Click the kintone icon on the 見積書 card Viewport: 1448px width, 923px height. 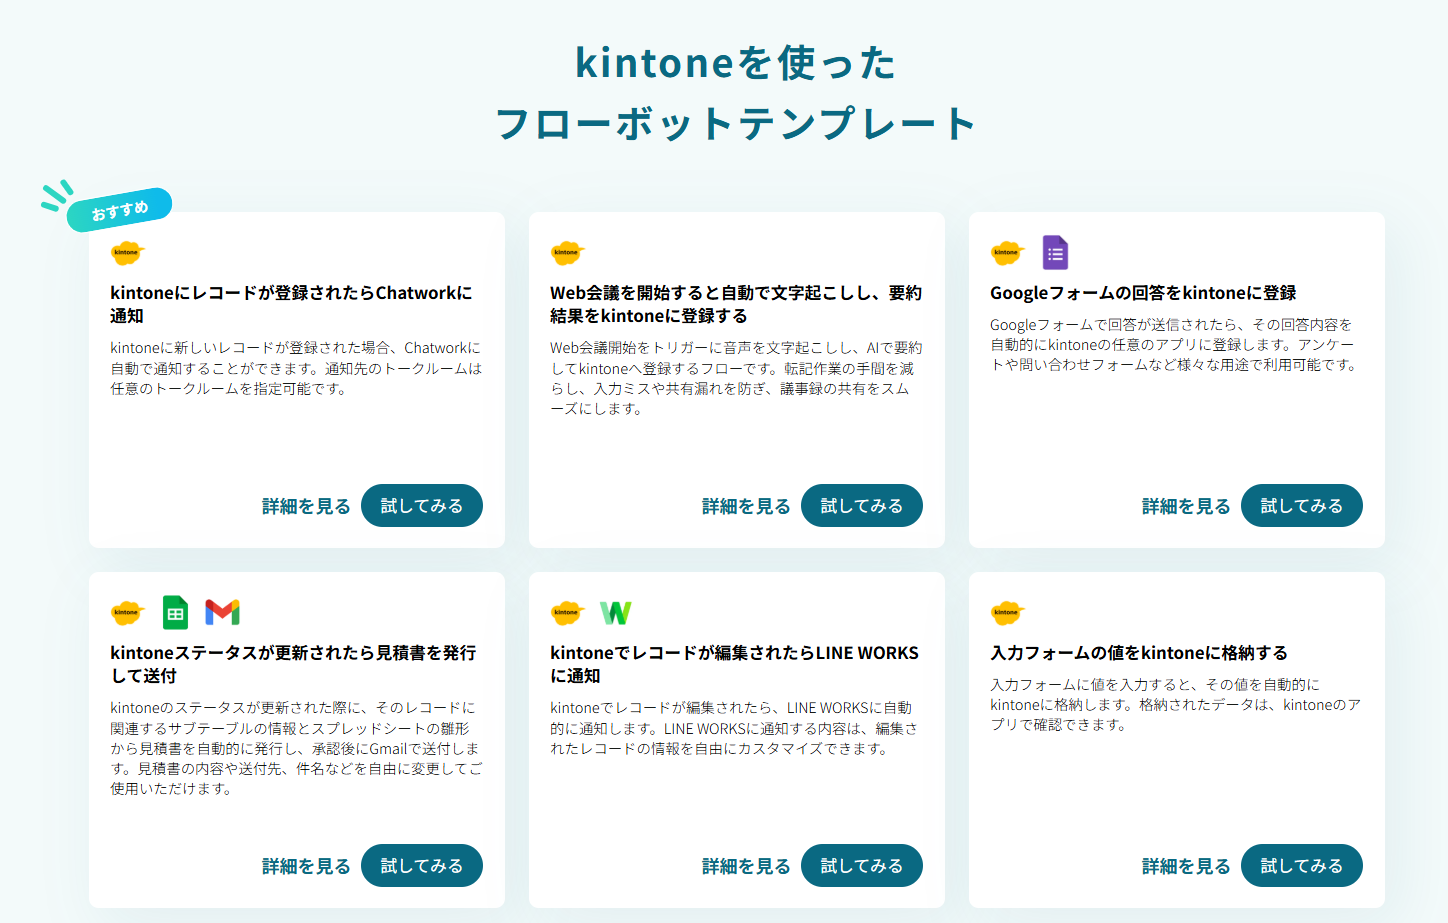(x=127, y=612)
